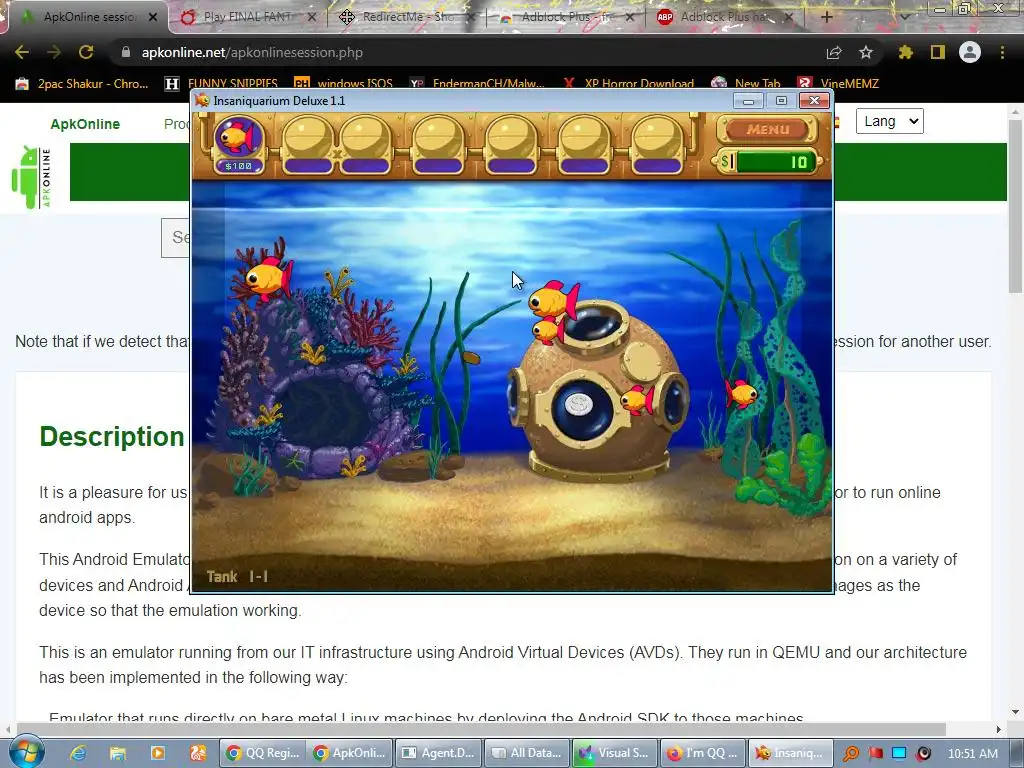Open UC Browser icon in taskbar
The height and width of the screenshot is (768, 1024).
[x=198, y=753]
